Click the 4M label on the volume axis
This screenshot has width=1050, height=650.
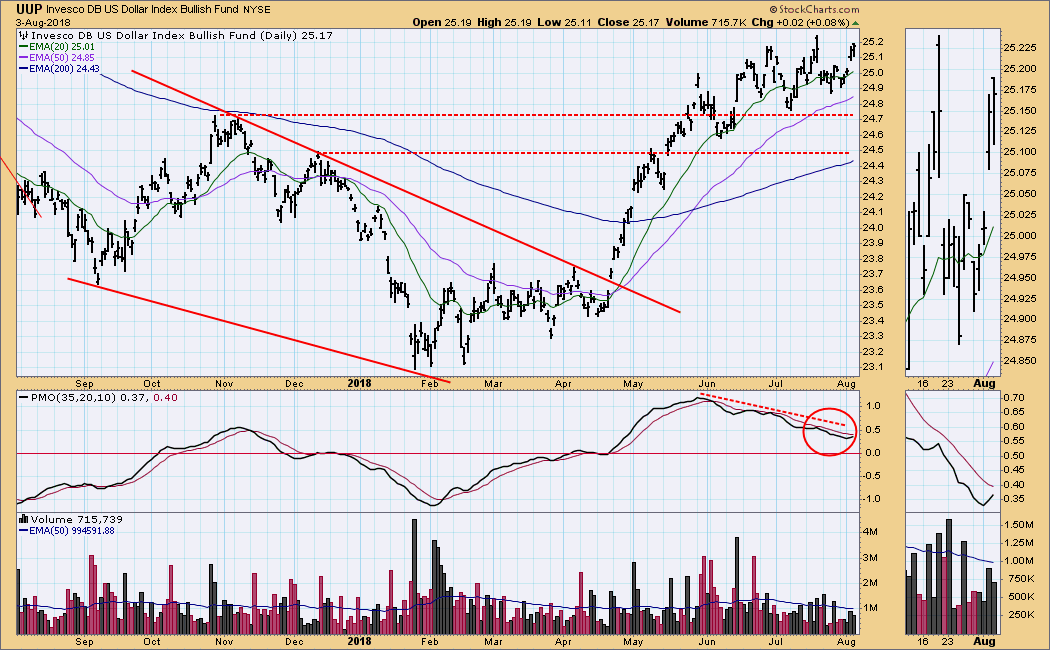click(871, 532)
